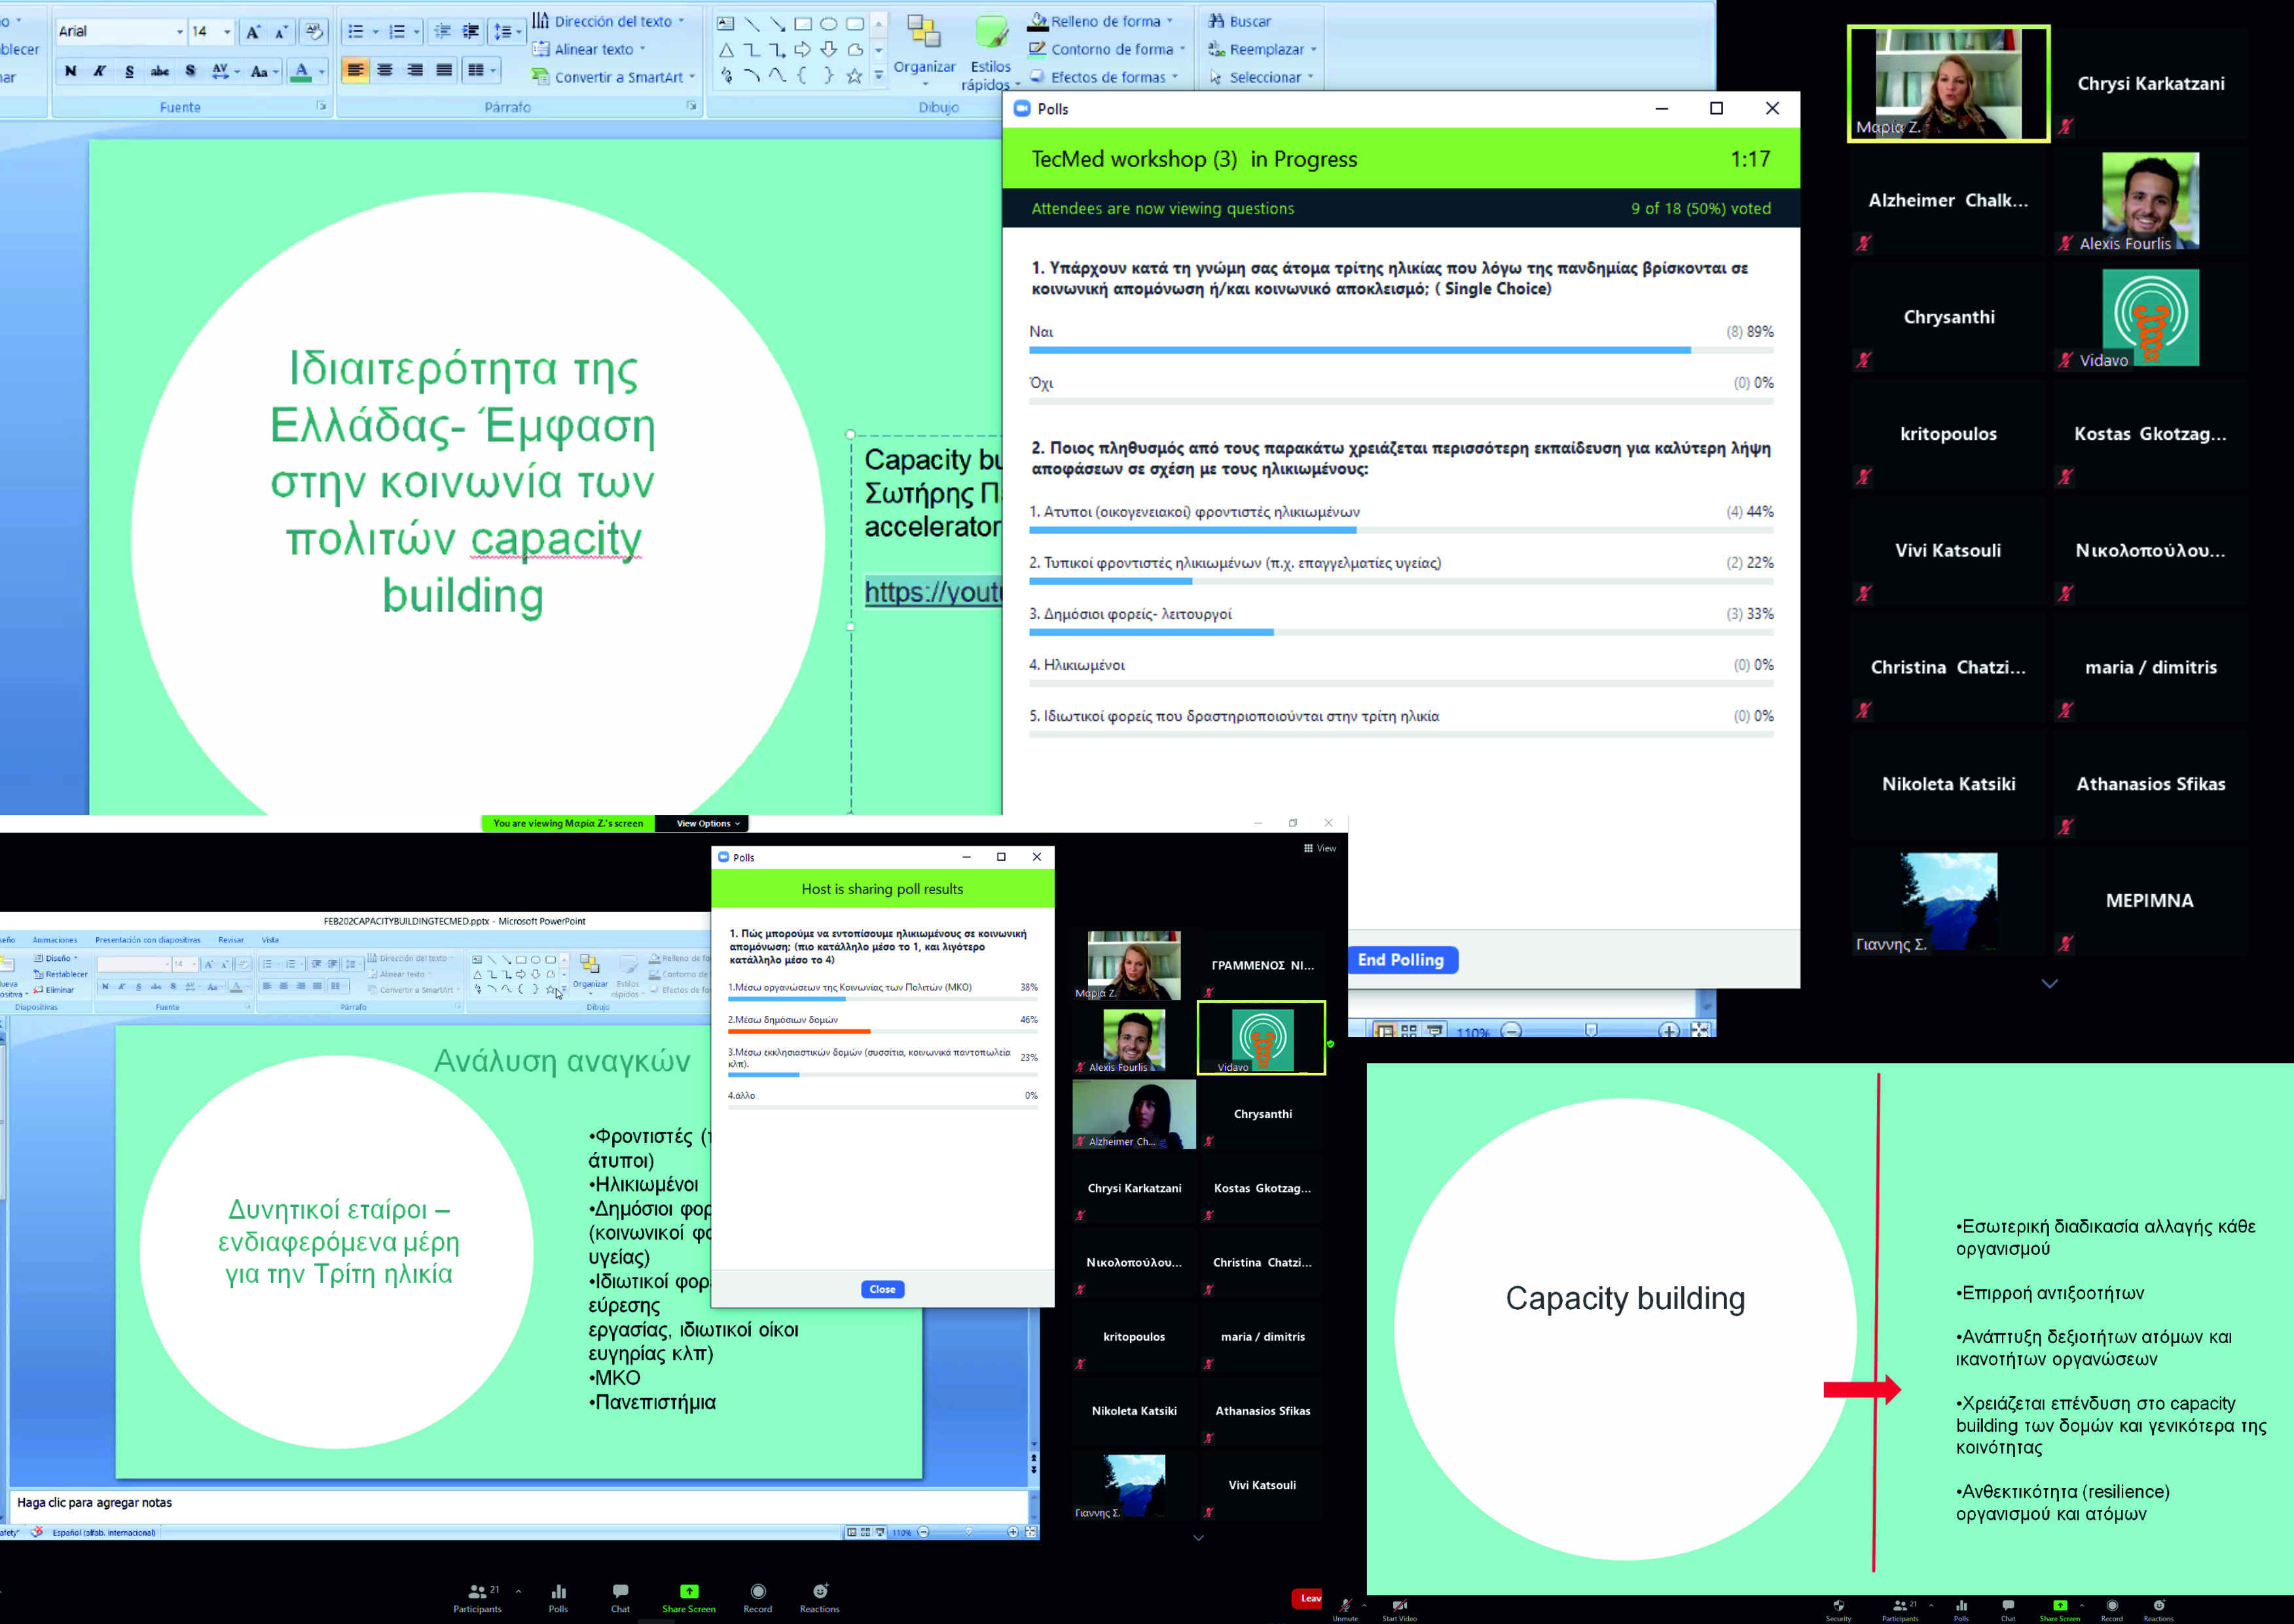Increase font size with the large A icon near Arial
Viewport: 2294px width, 1624px height.
253,32
